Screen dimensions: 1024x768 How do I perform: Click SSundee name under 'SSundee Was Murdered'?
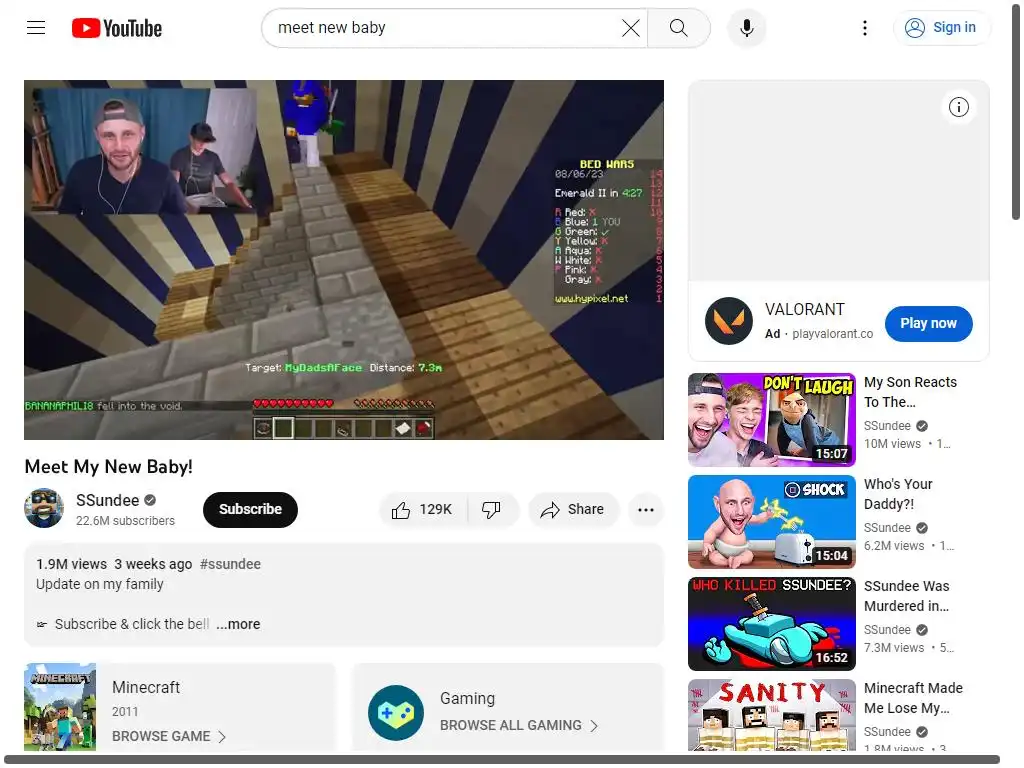(x=887, y=630)
